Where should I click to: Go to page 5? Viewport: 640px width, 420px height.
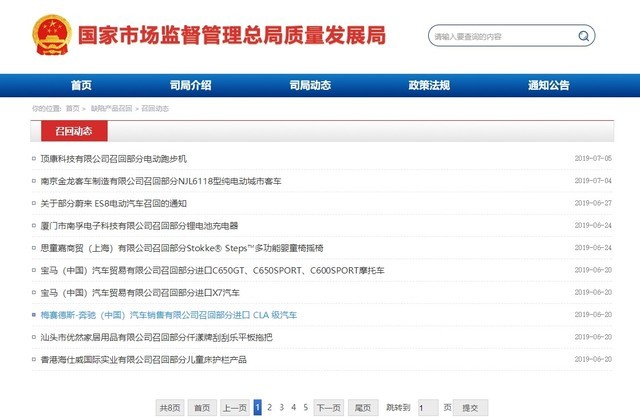[305, 407]
